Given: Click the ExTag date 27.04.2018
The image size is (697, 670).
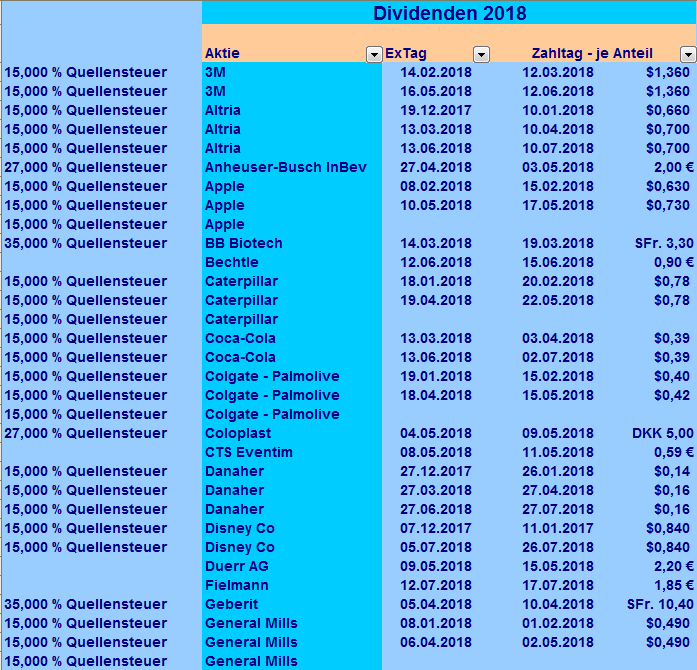Looking at the screenshot, I should point(436,167).
